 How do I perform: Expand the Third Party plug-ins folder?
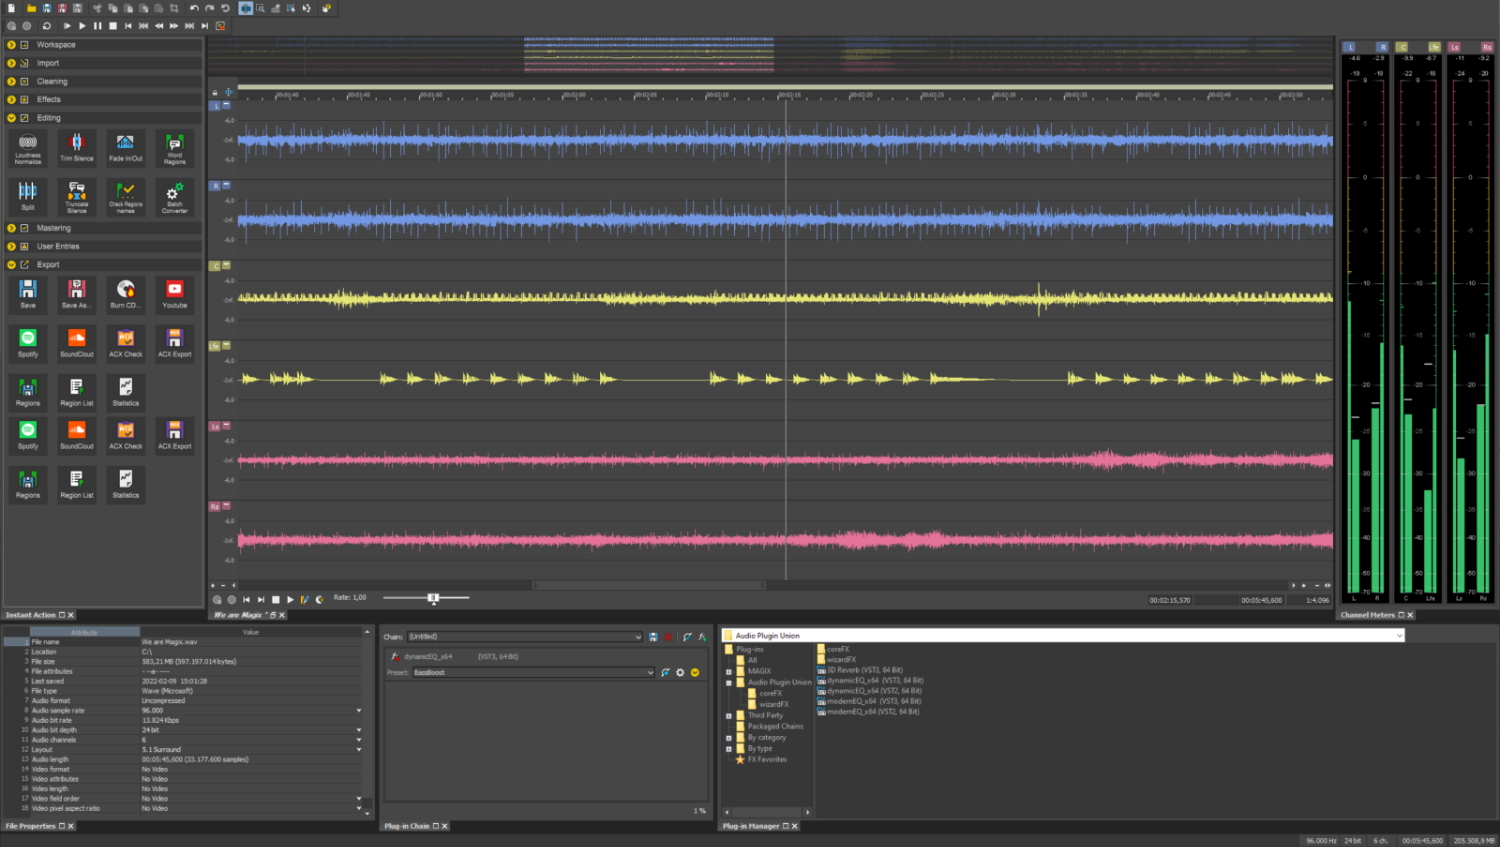point(729,716)
